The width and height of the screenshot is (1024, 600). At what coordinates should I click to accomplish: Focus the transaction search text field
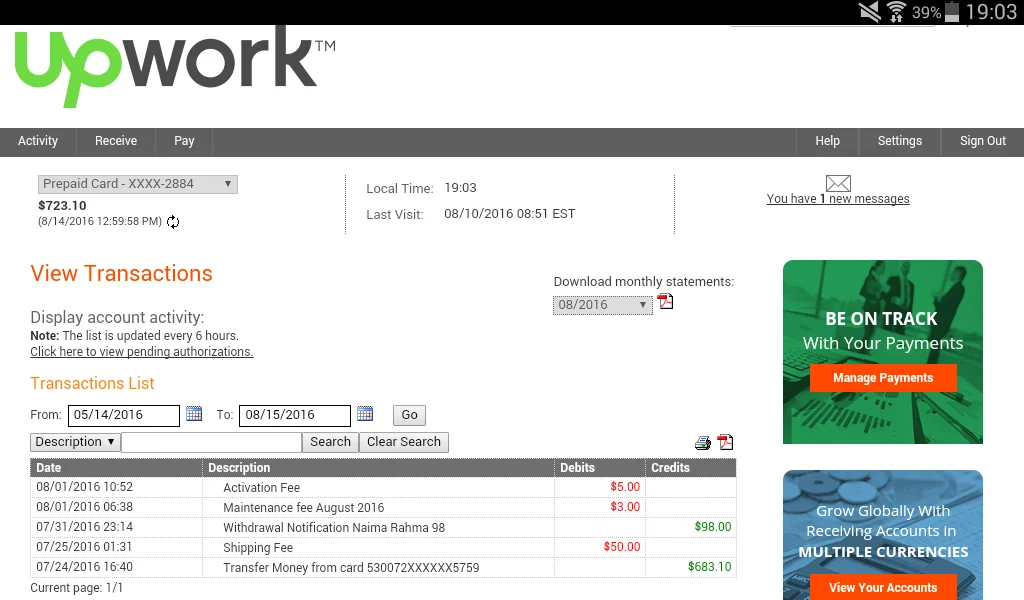(x=211, y=442)
